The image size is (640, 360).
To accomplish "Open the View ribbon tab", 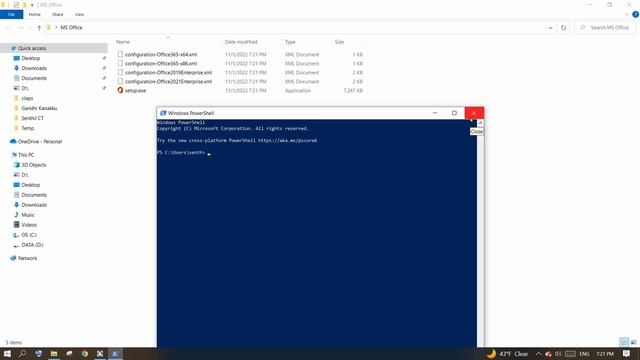I will [79, 14].
